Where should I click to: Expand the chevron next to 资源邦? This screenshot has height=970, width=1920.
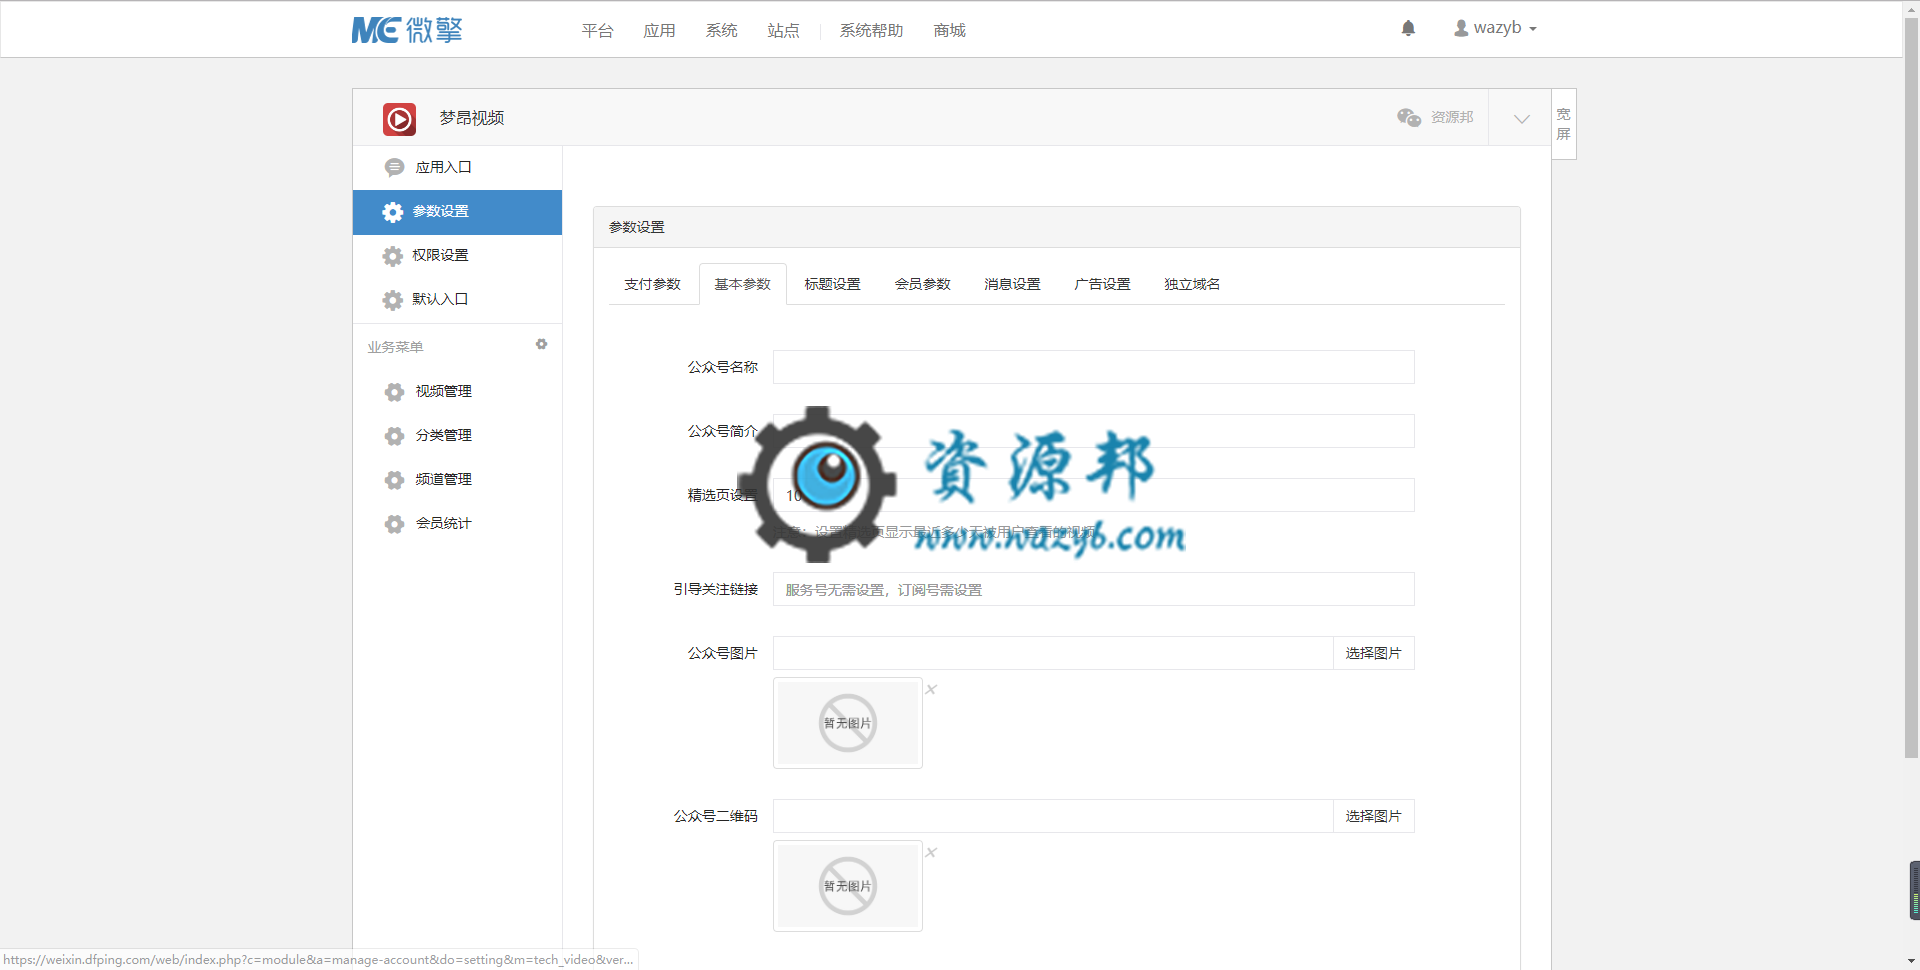[1521, 118]
